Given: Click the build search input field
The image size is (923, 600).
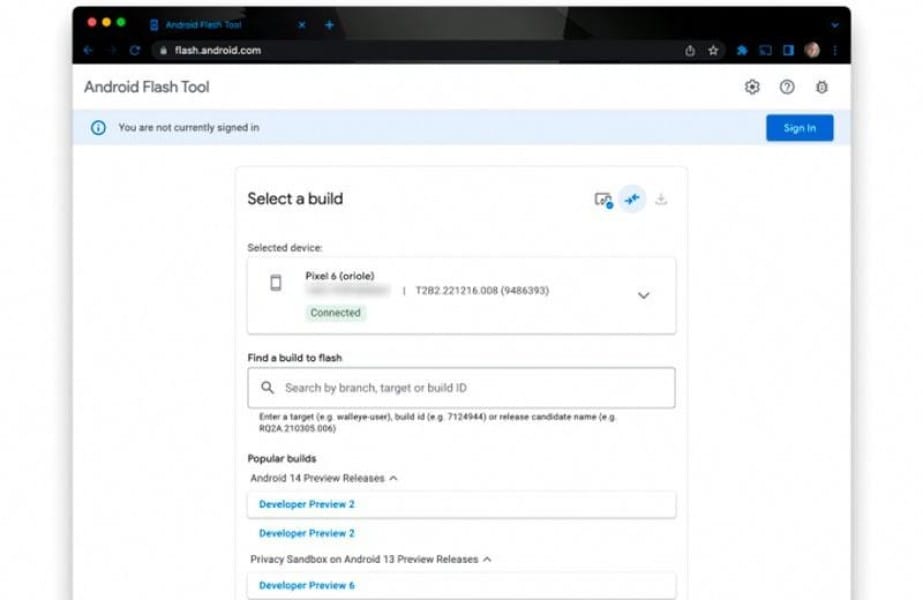Looking at the screenshot, I should tap(461, 388).
